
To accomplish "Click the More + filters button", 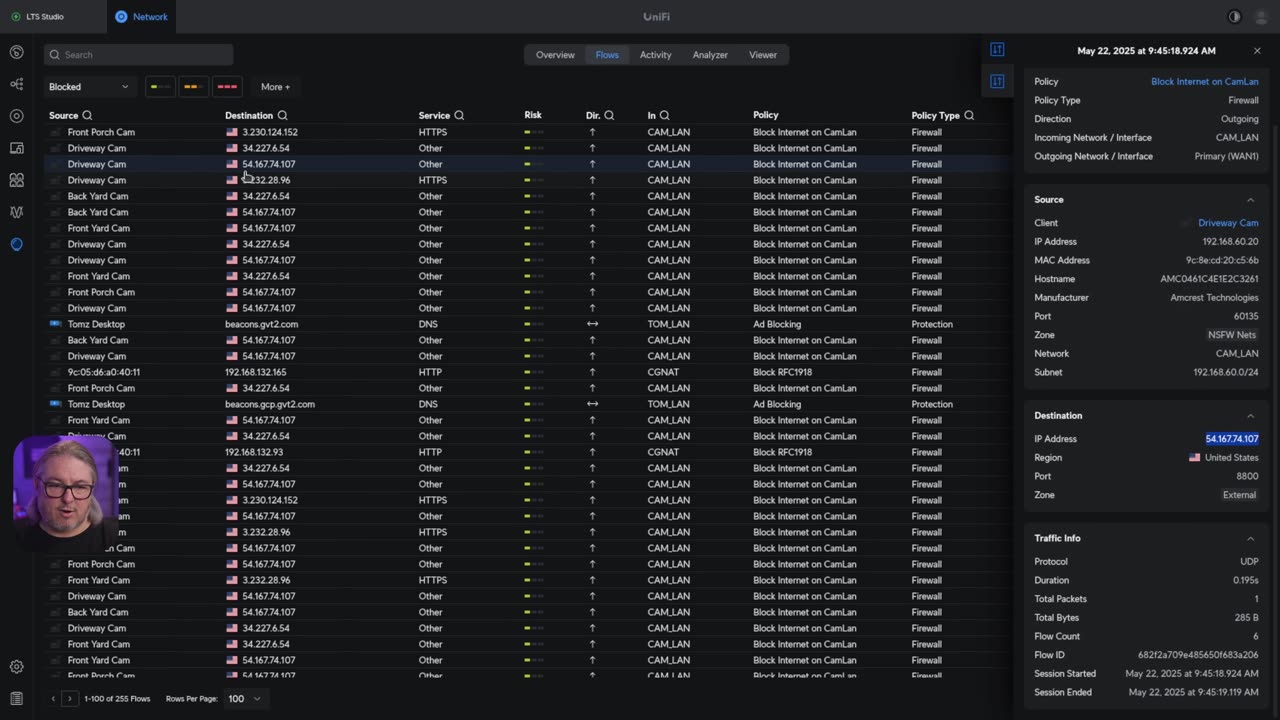I will 275,87.
